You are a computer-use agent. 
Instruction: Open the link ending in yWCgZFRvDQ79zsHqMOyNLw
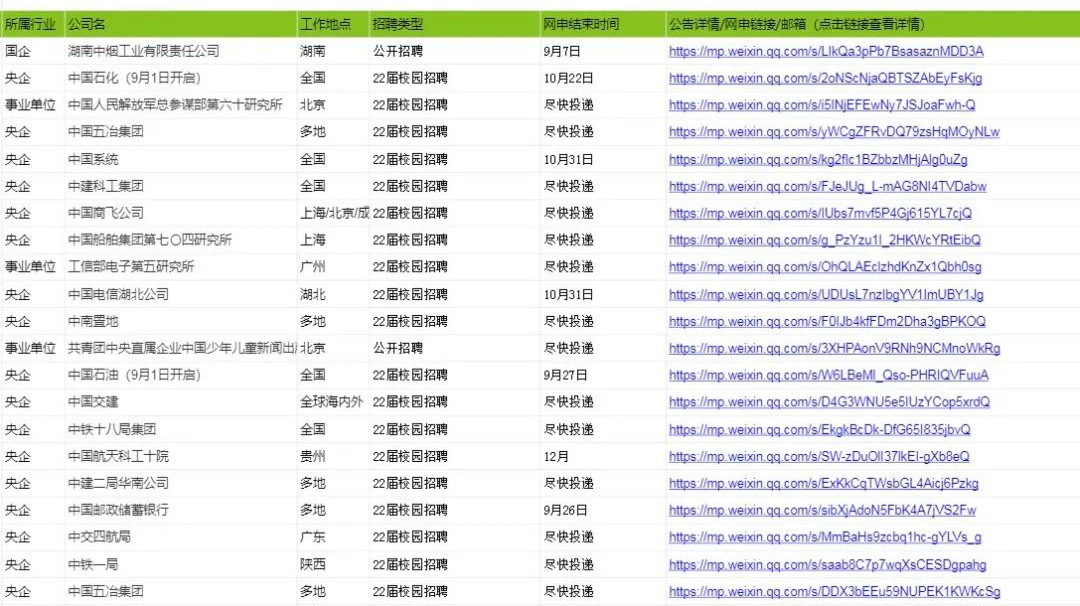point(834,132)
